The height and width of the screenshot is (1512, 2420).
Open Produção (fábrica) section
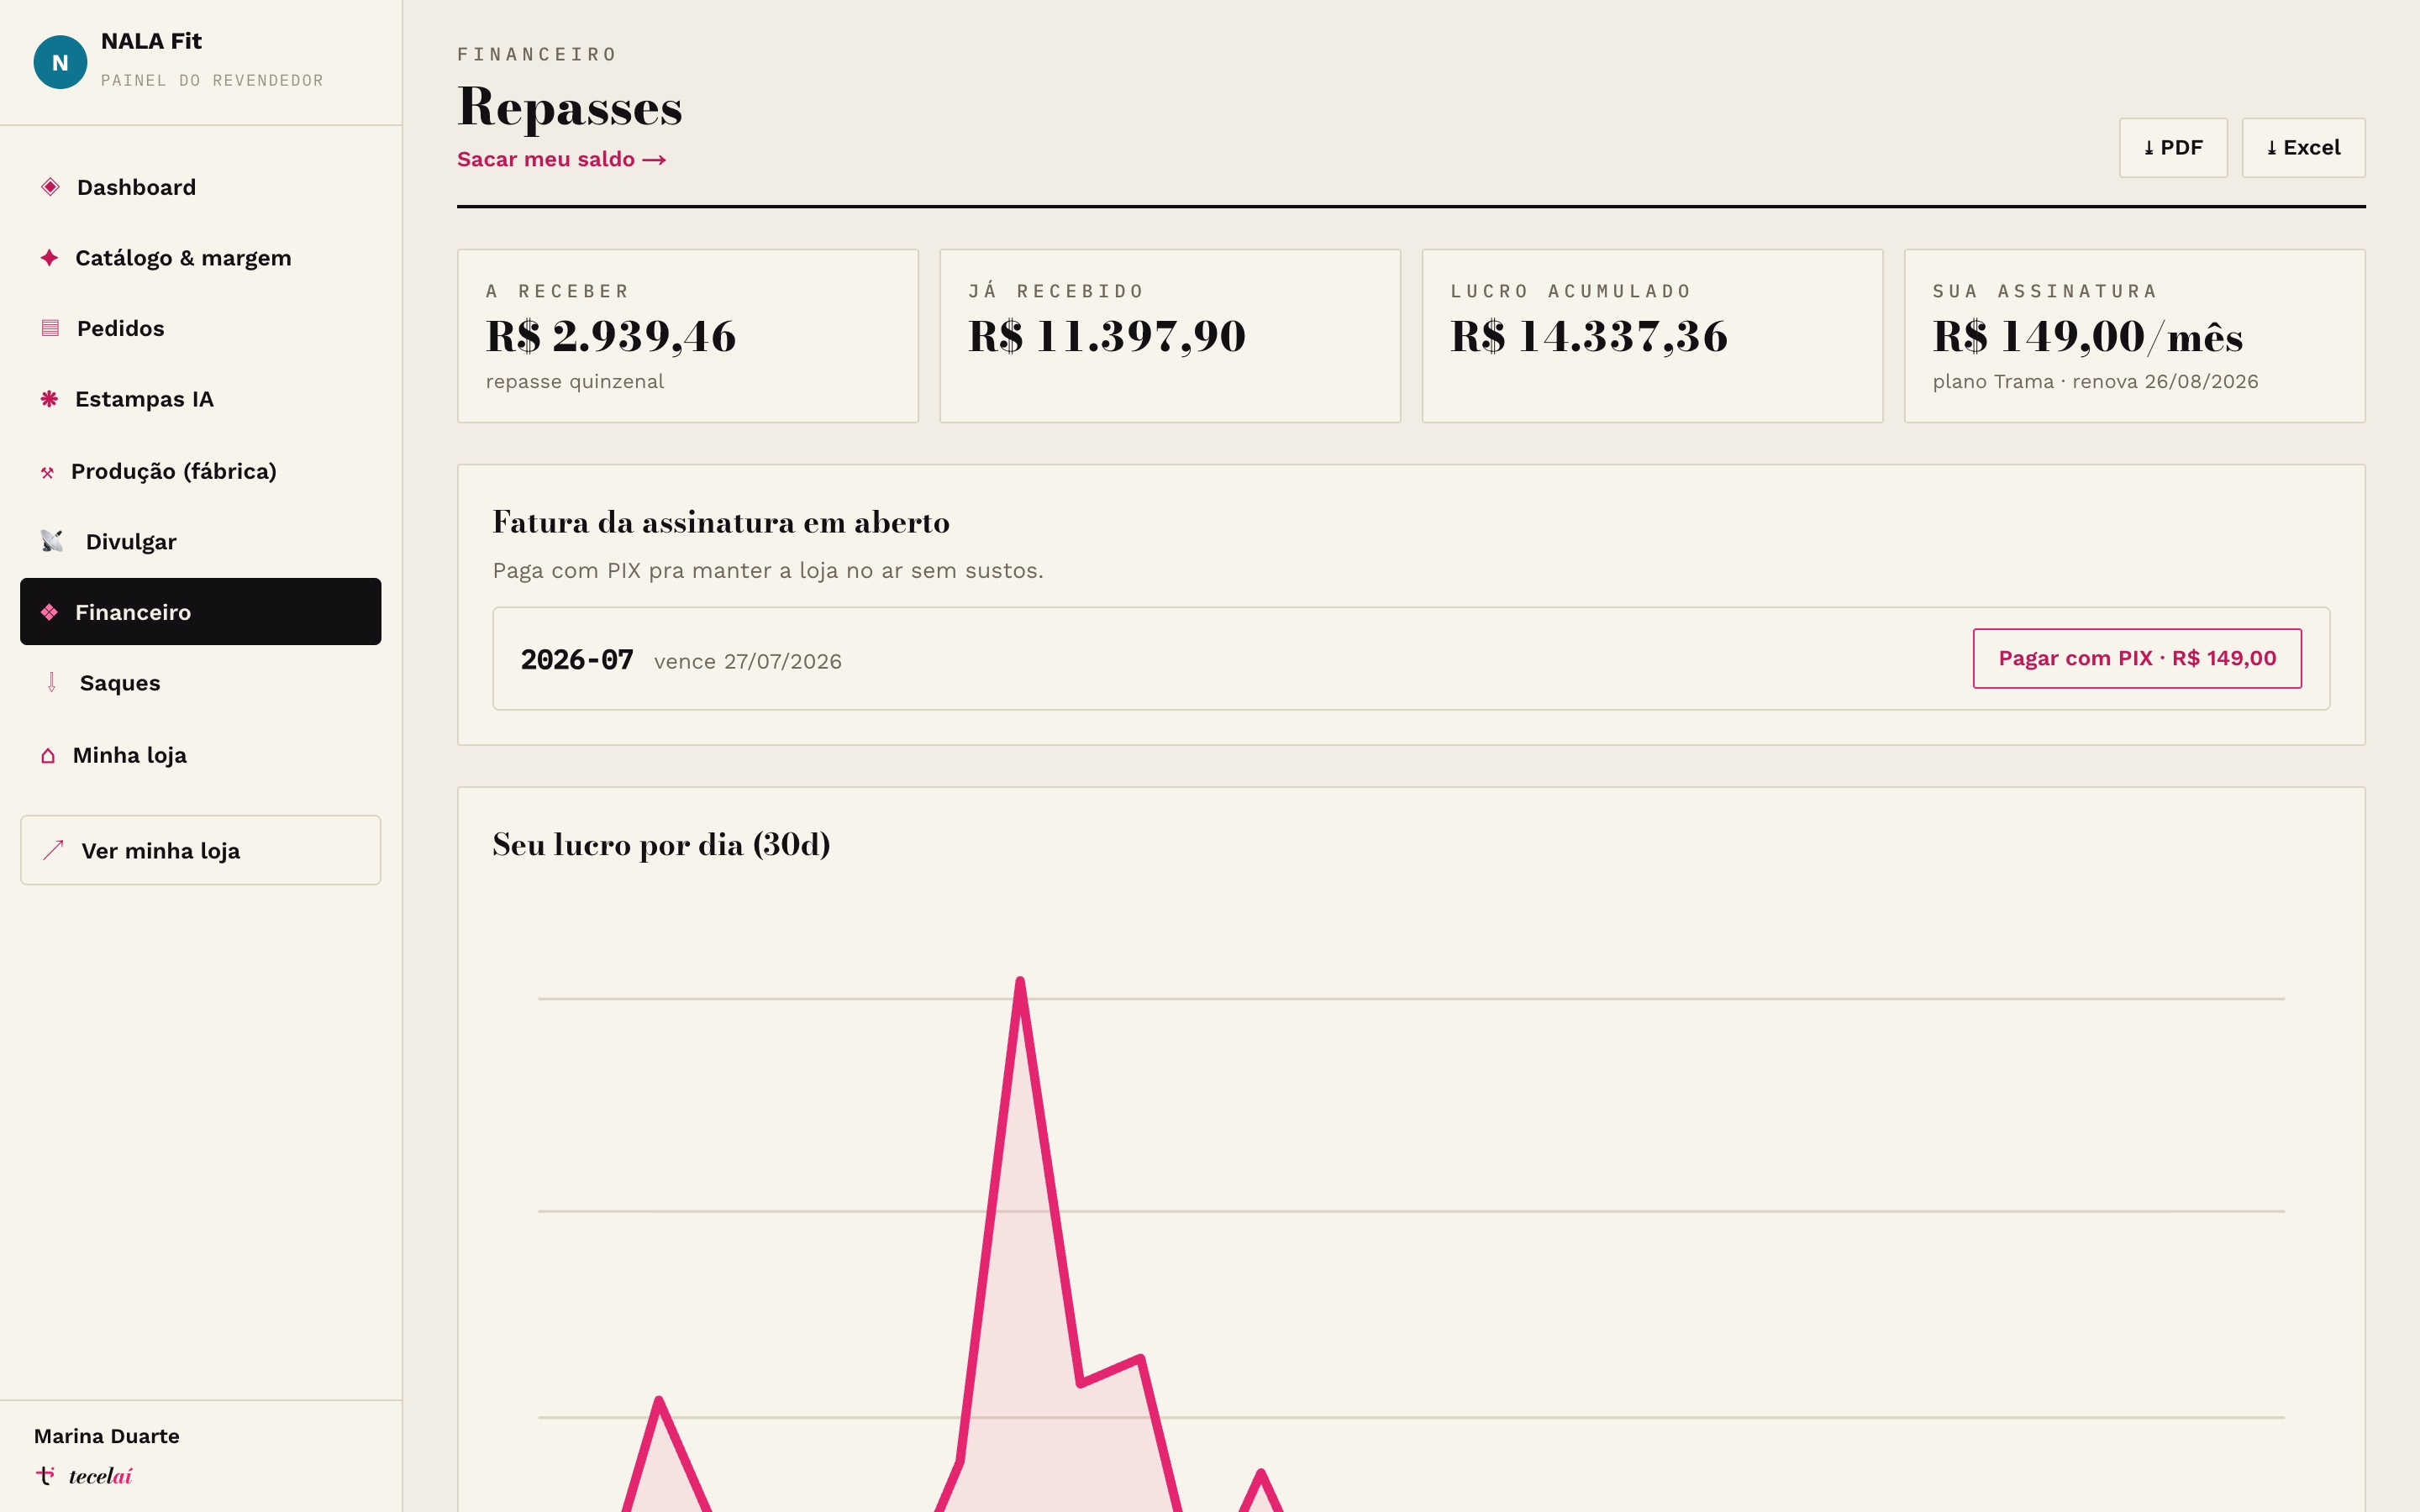(x=200, y=471)
